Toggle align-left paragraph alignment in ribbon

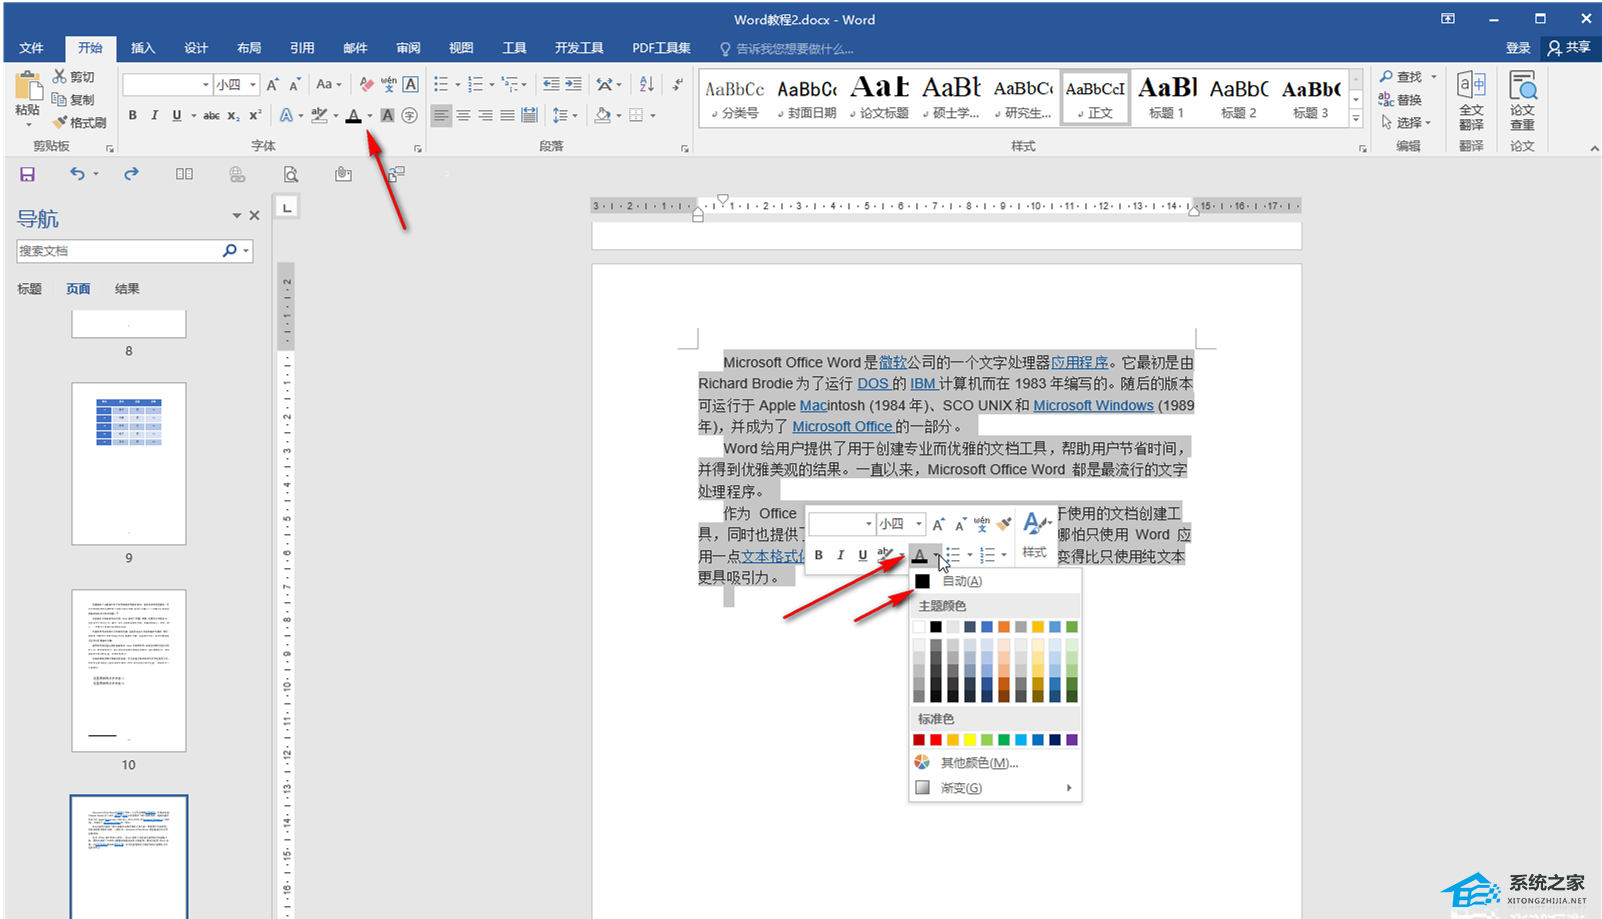click(x=441, y=116)
